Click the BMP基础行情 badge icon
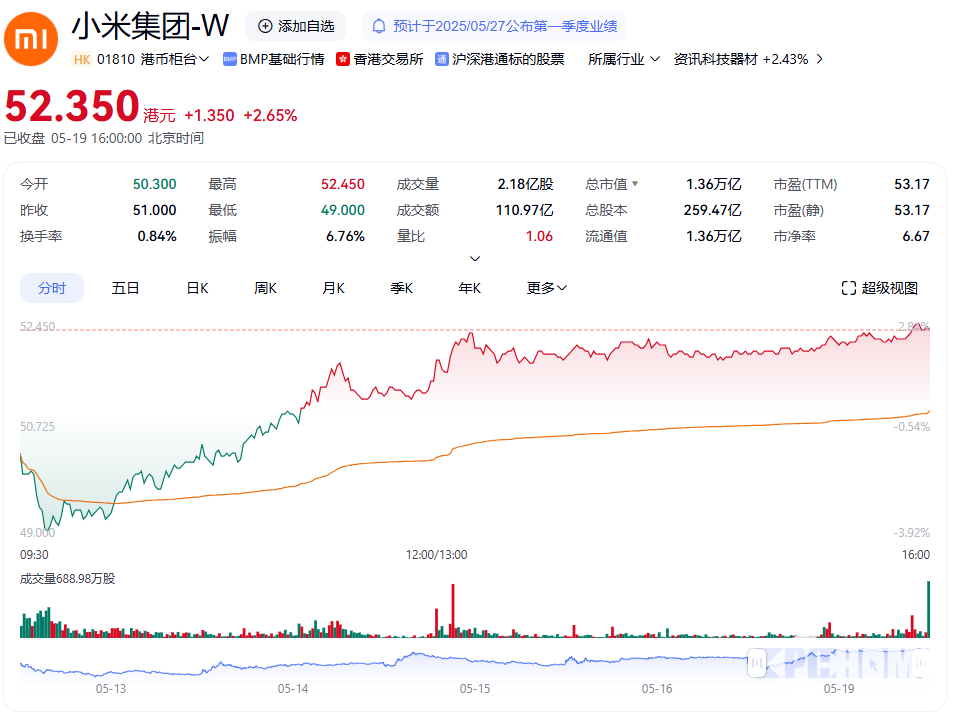This screenshot has height=719, width=953. 229,59
